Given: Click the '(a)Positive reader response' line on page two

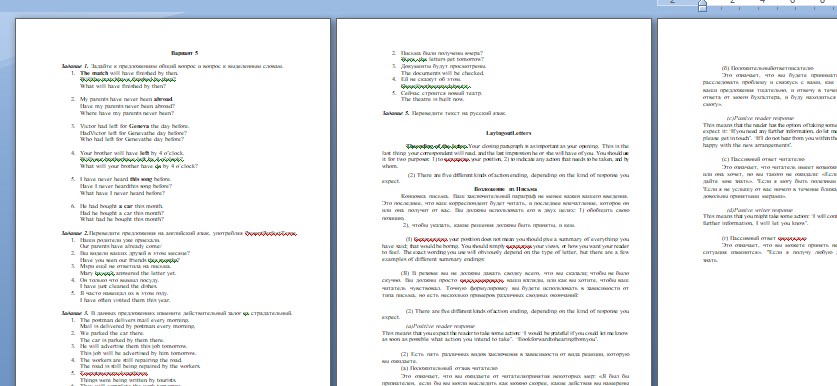Looking at the screenshot, I should [440, 325].
